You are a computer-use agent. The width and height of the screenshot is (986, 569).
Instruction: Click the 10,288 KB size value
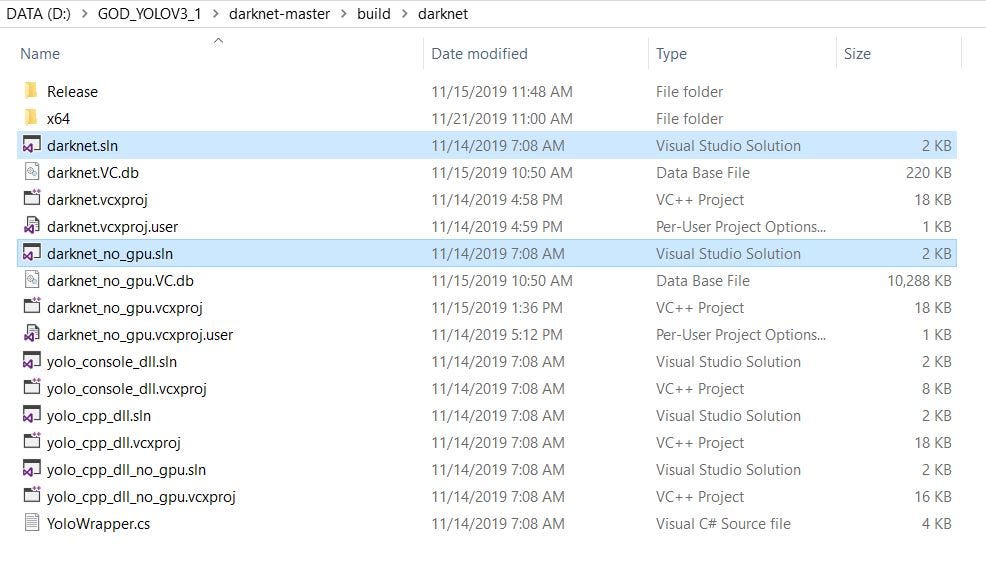click(x=919, y=281)
